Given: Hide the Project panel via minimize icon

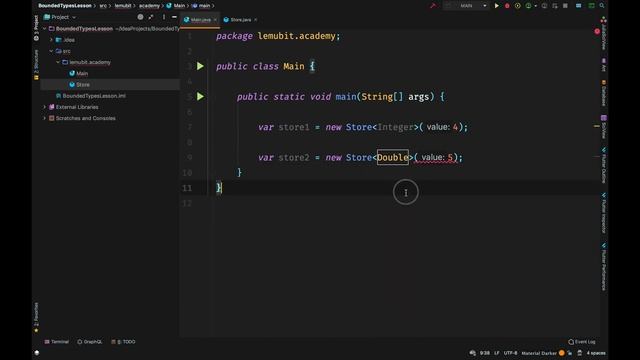Looking at the screenshot, I should click(x=174, y=17).
